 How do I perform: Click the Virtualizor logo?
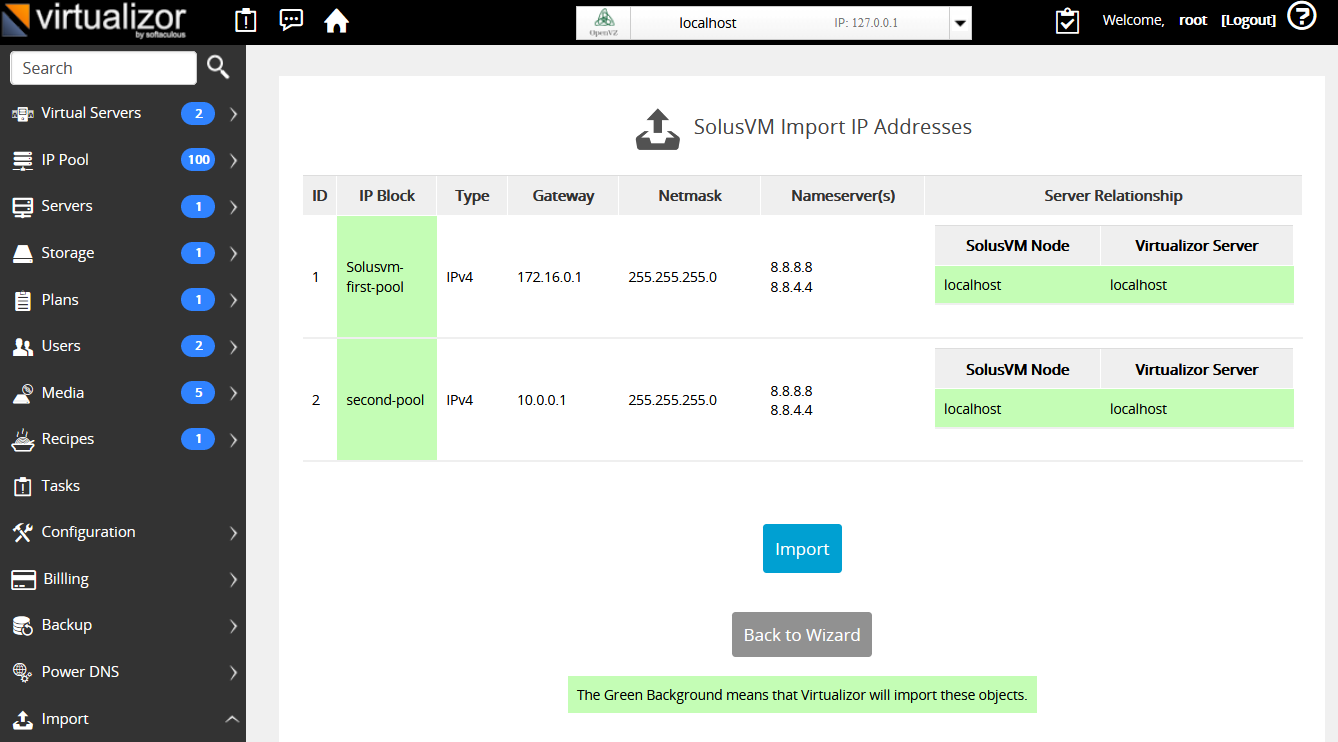click(95, 21)
